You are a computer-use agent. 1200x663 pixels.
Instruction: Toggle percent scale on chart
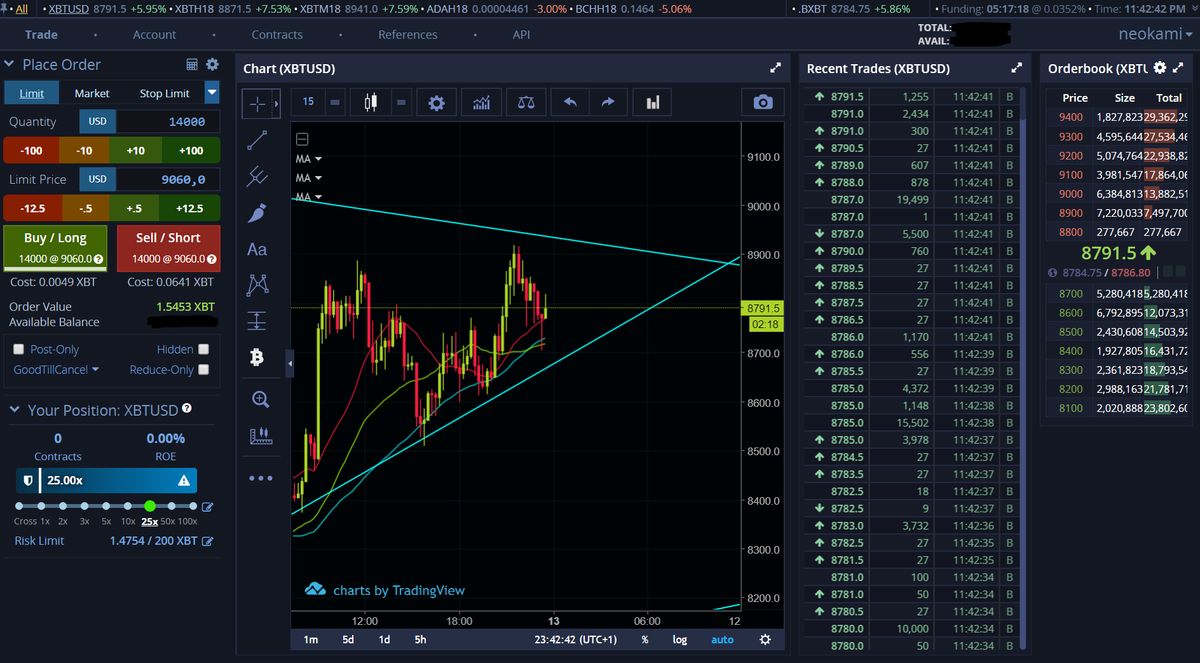pos(645,639)
